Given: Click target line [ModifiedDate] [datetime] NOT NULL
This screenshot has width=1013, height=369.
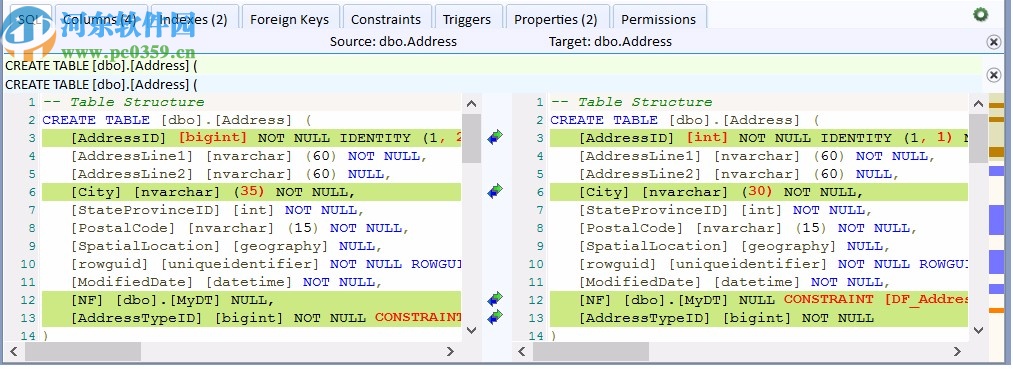Looking at the screenshot, I should [x=735, y=282].
